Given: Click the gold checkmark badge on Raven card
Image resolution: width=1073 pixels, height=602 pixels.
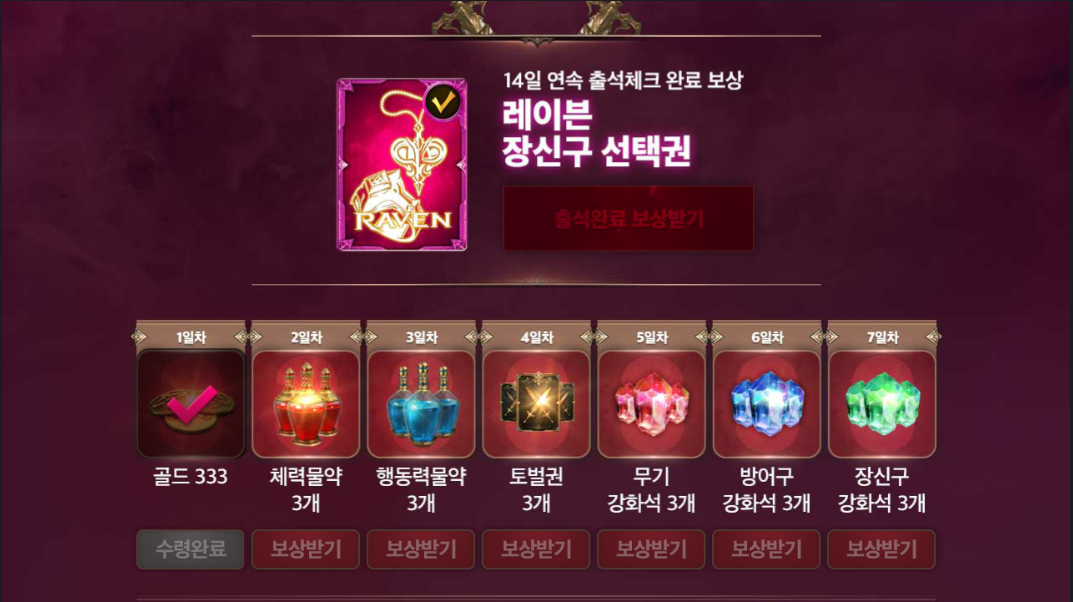Looking at the screenshot, I should pyautogui.click(x=443, y=103).
